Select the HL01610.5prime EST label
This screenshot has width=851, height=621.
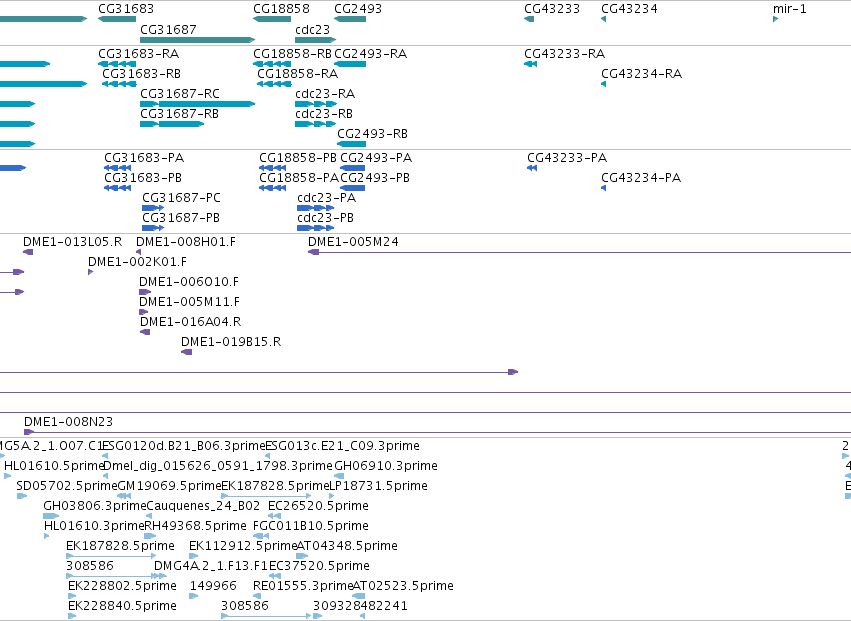click(54, 466)
